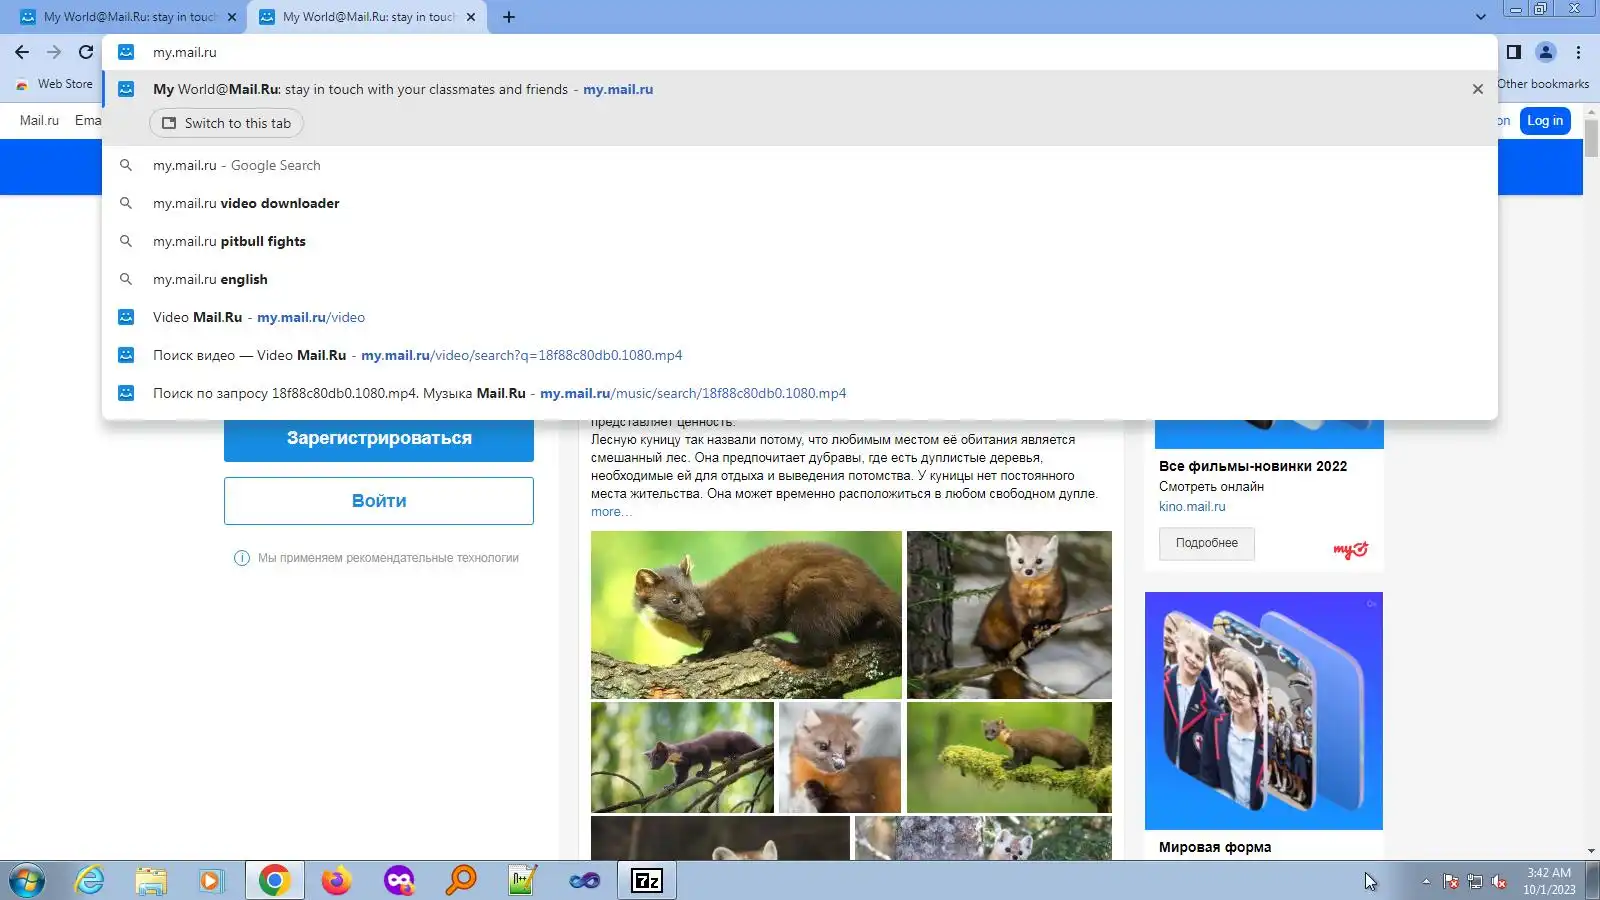Open the marten on mossy branch photo
Viewport: 1600px width, 900px height.
(x=1009, y=757)
